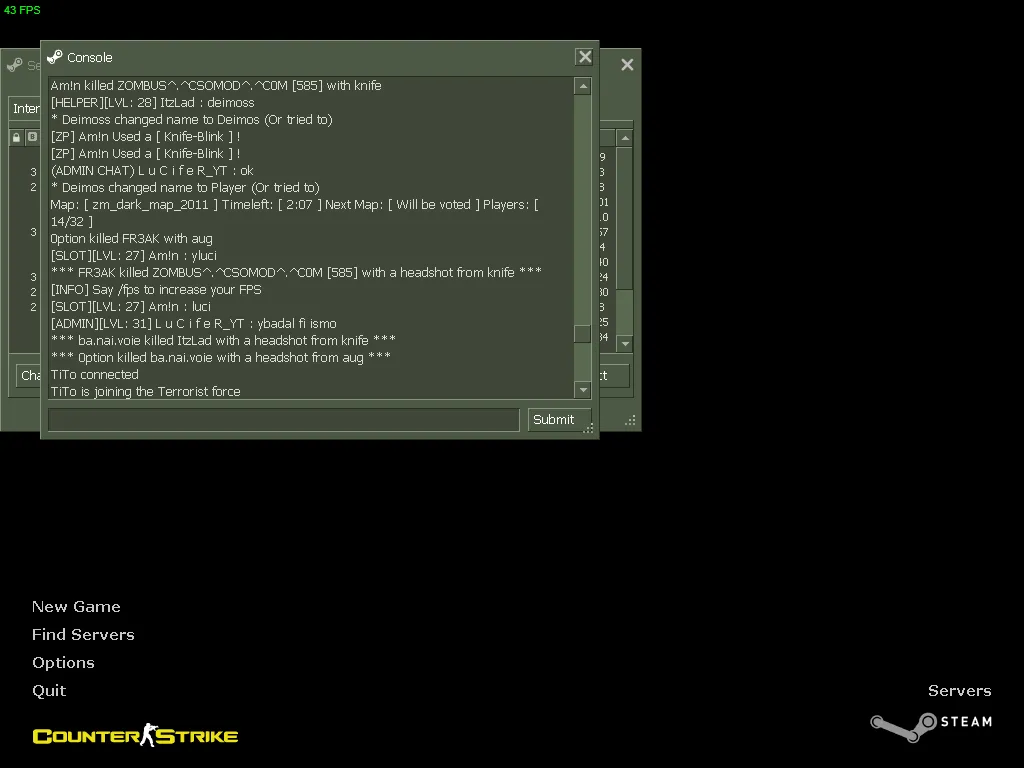Click the Console command input field
The image size is (1024, 768).
[284, 419]
